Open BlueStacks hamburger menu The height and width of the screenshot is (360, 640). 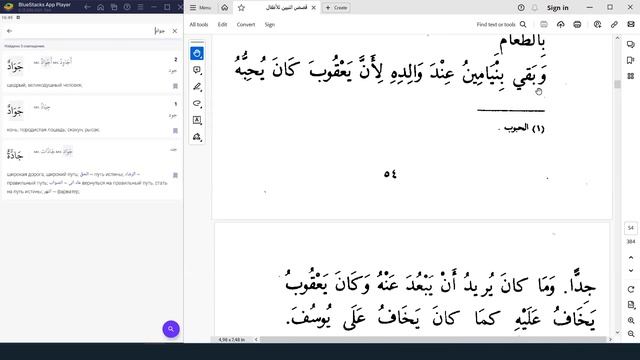(140, 7)
